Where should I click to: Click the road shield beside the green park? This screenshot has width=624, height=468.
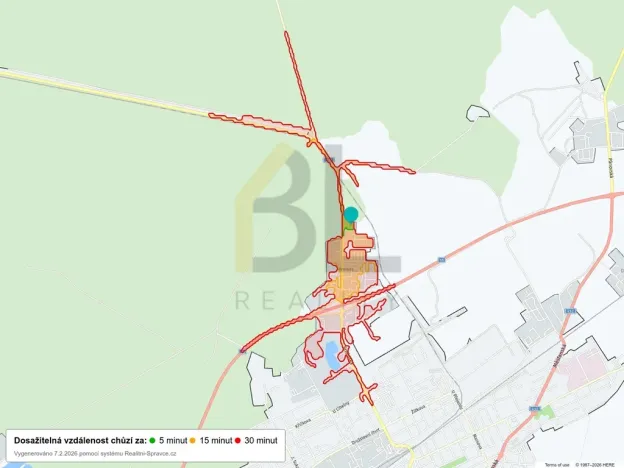(534, 409)
